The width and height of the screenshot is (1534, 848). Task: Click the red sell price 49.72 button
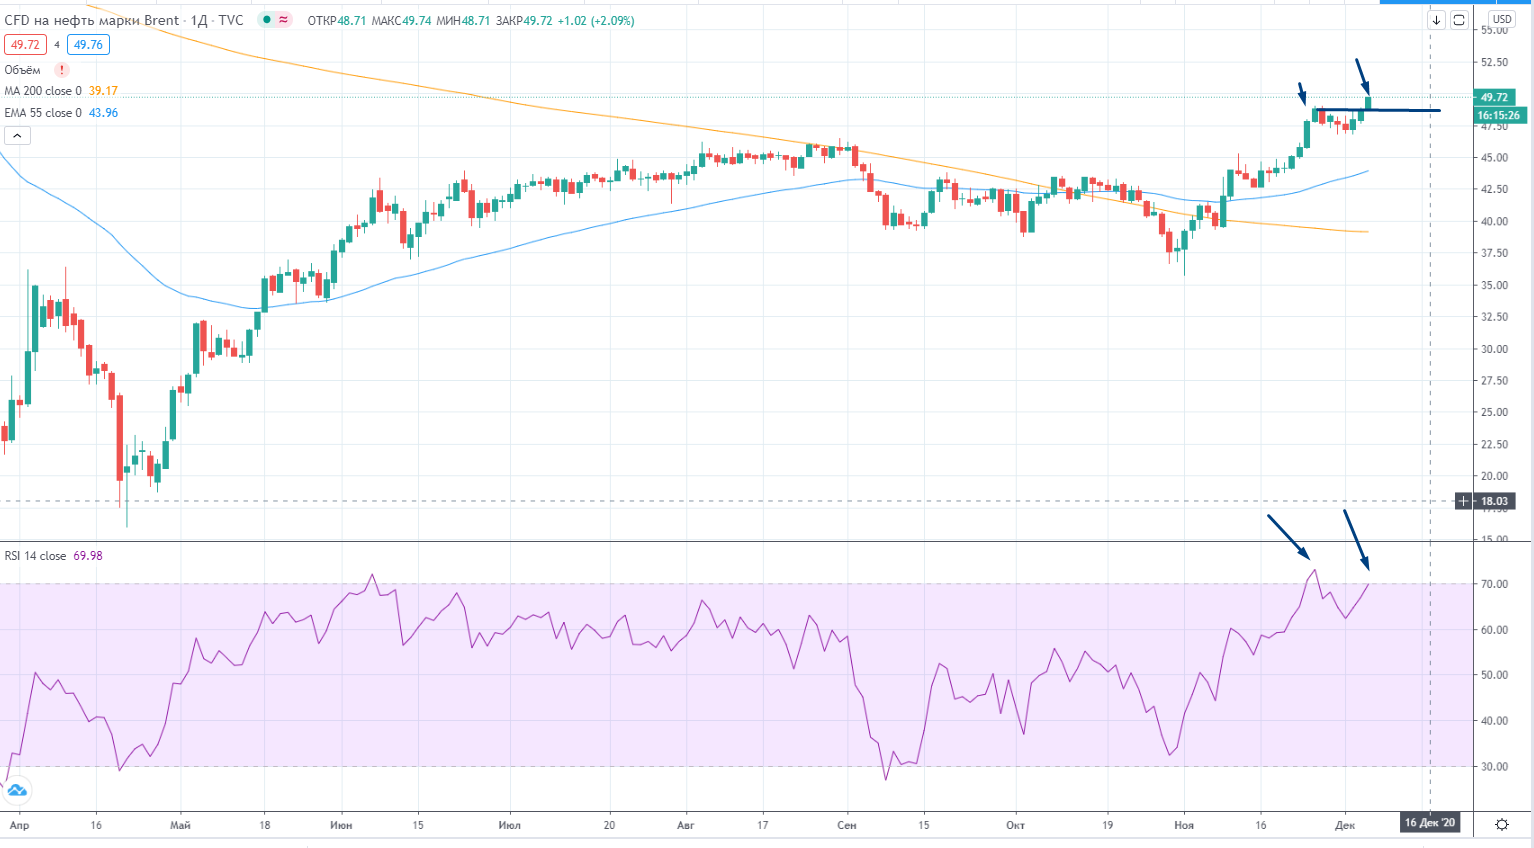point(25,45)
